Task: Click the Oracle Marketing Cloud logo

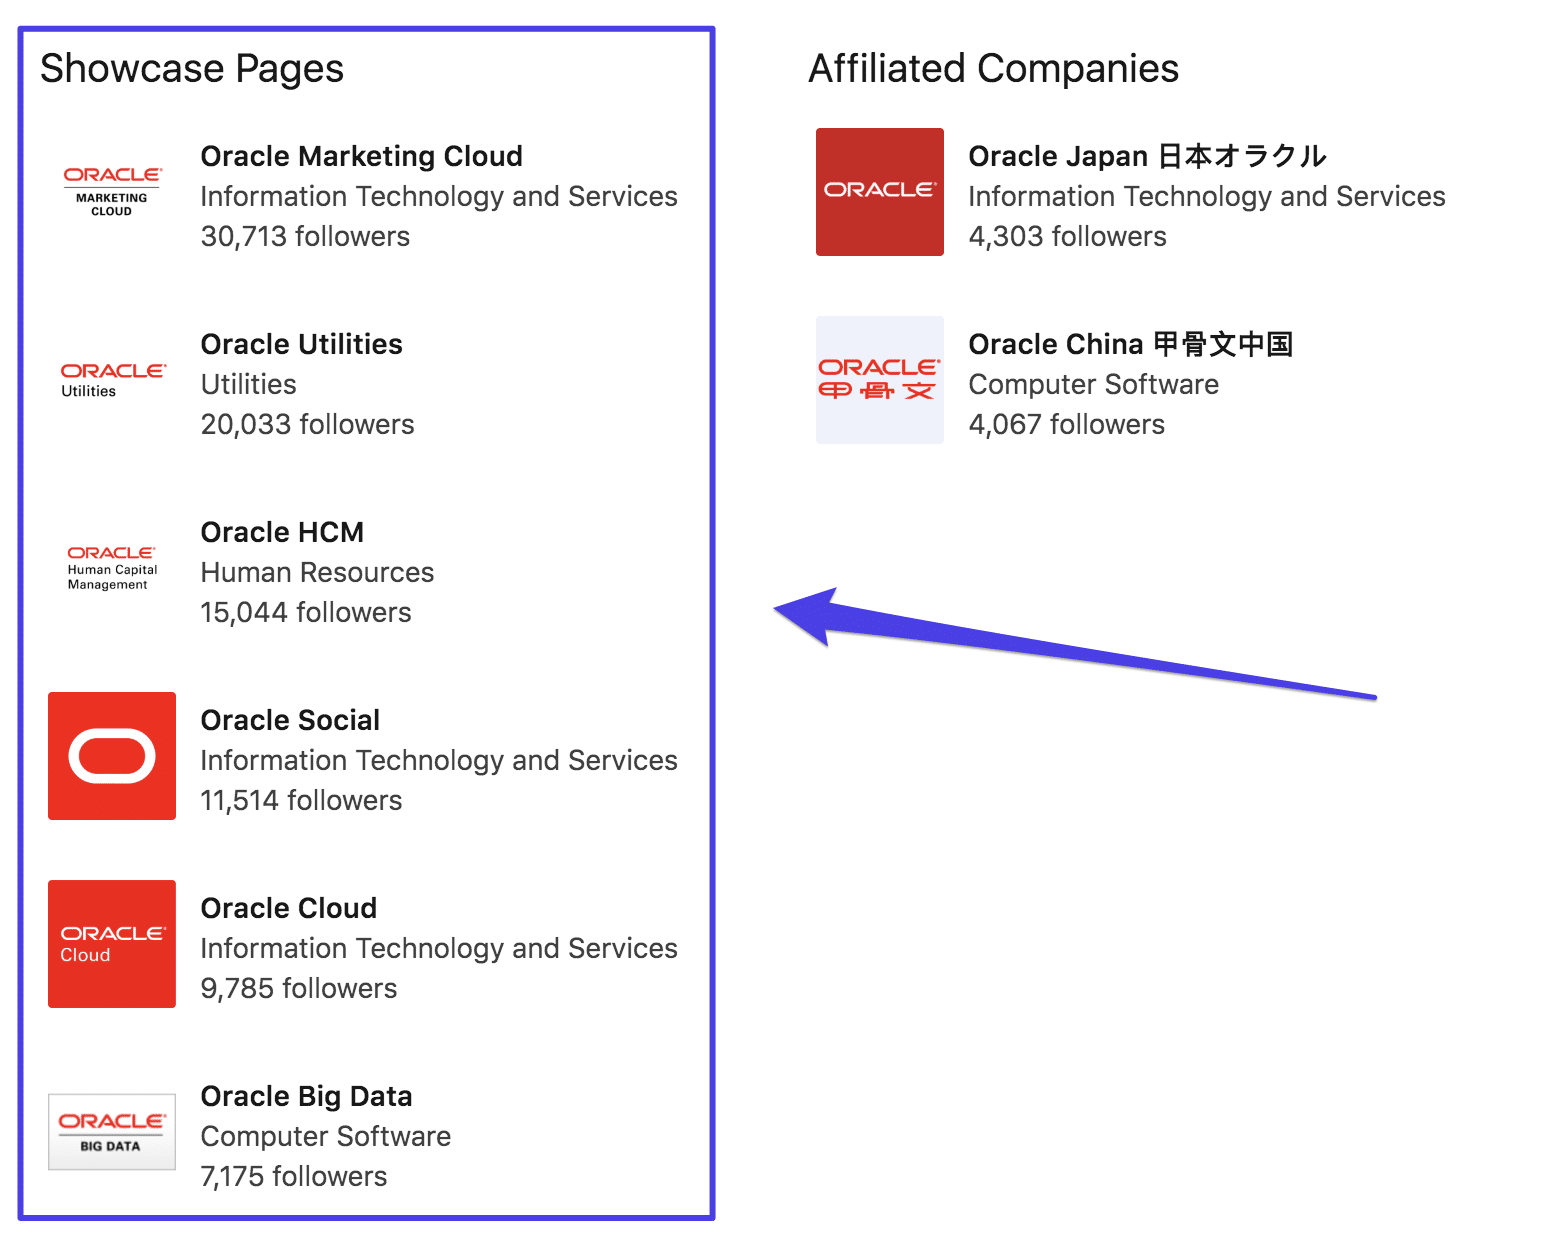Action: [112, 191]
